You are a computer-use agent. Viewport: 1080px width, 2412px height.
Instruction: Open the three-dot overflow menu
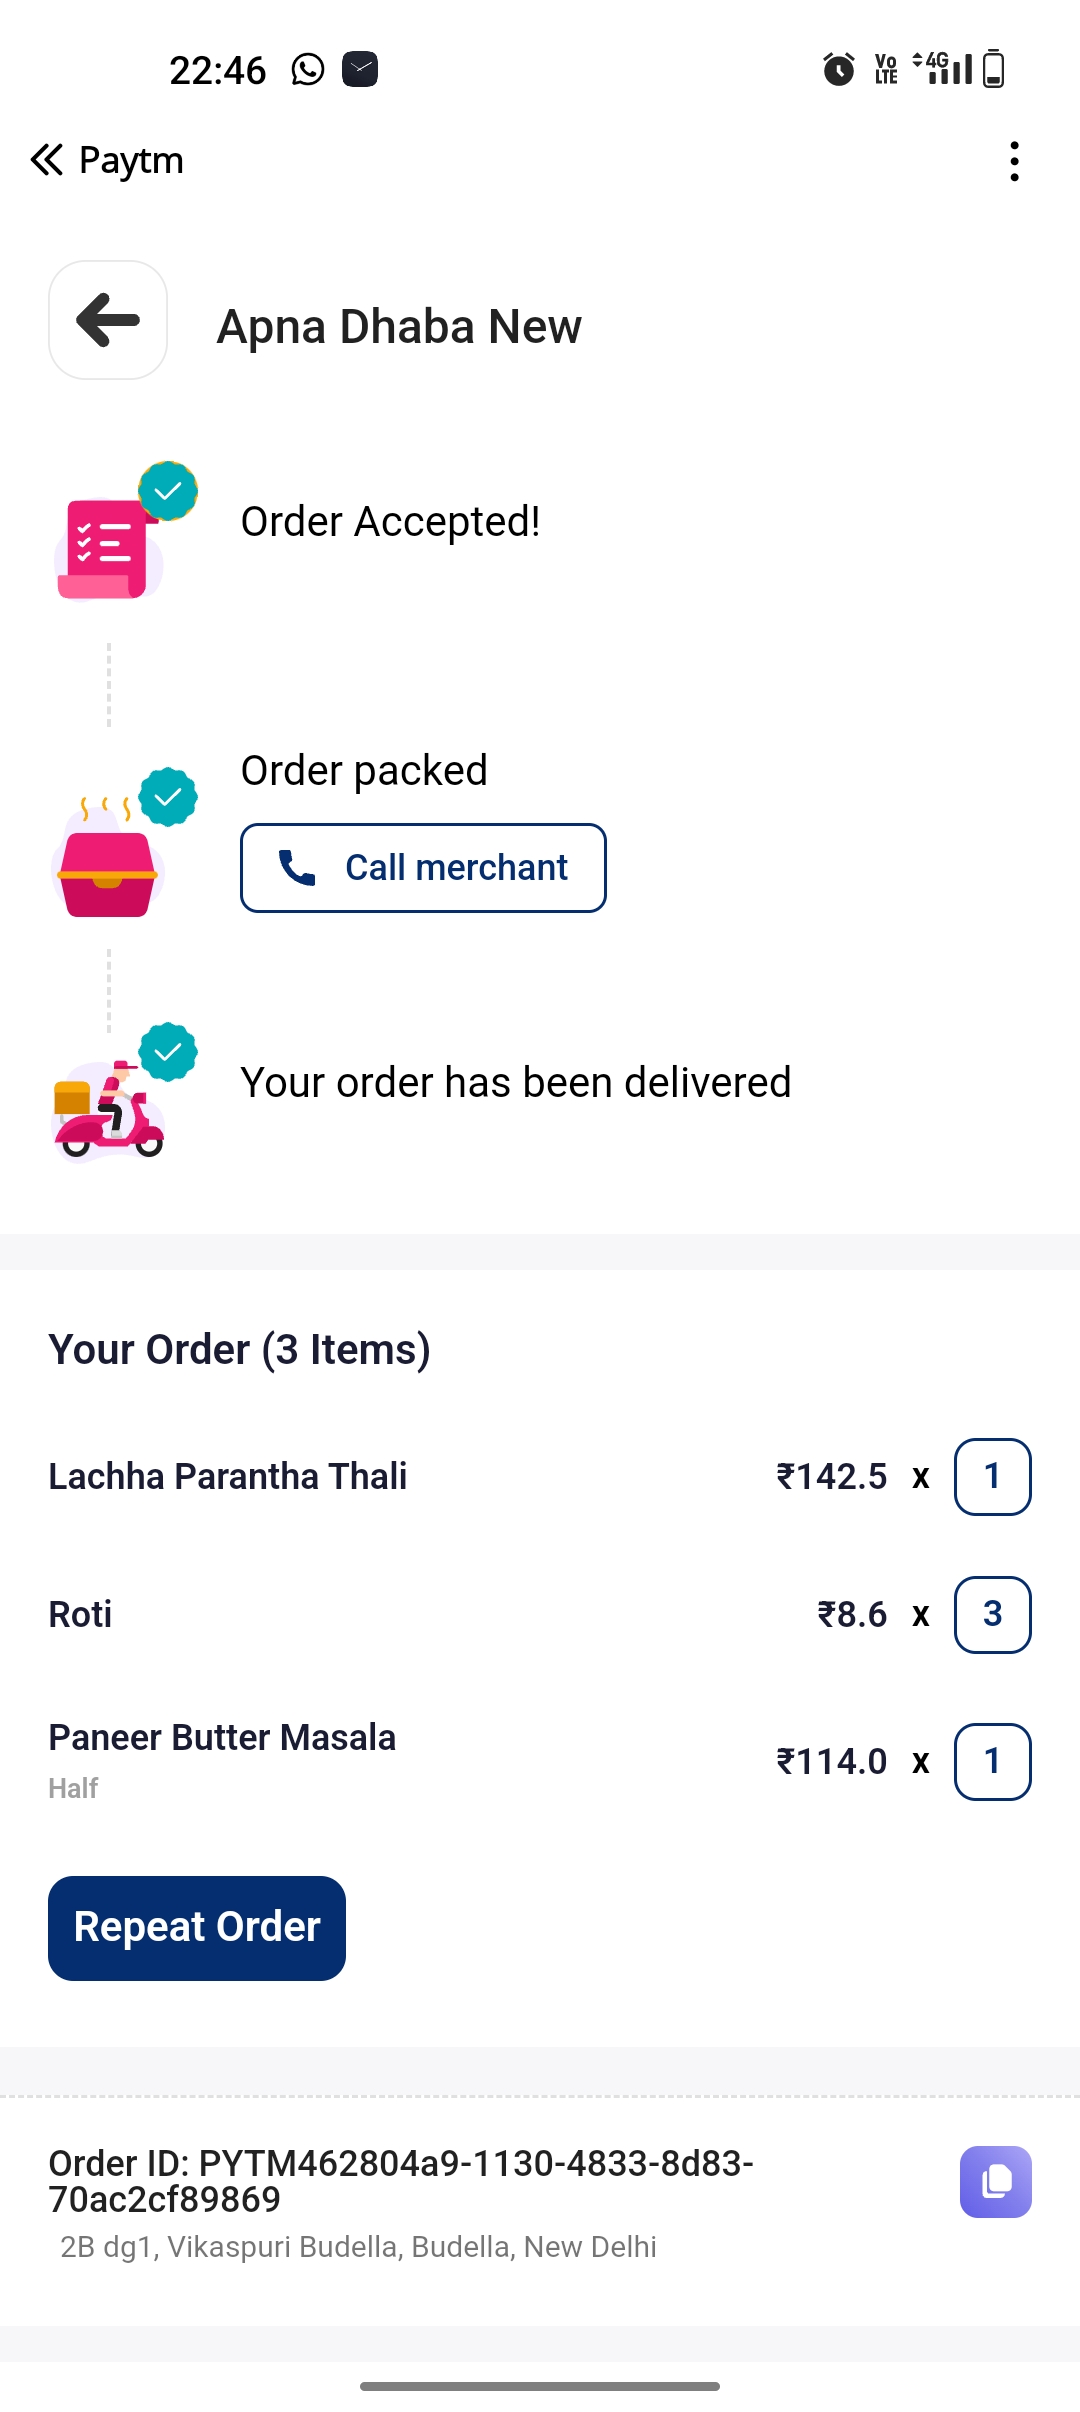point(1014,161)
